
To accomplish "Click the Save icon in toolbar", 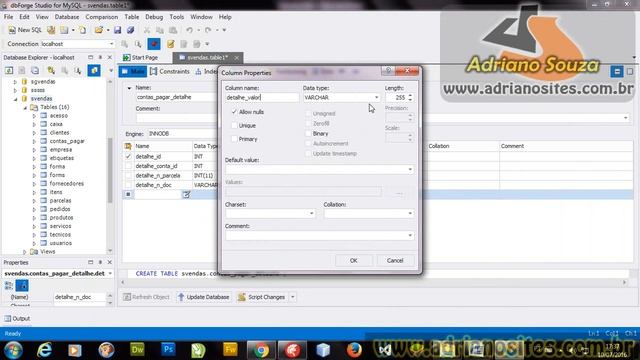I will click(x=118, y=30).
